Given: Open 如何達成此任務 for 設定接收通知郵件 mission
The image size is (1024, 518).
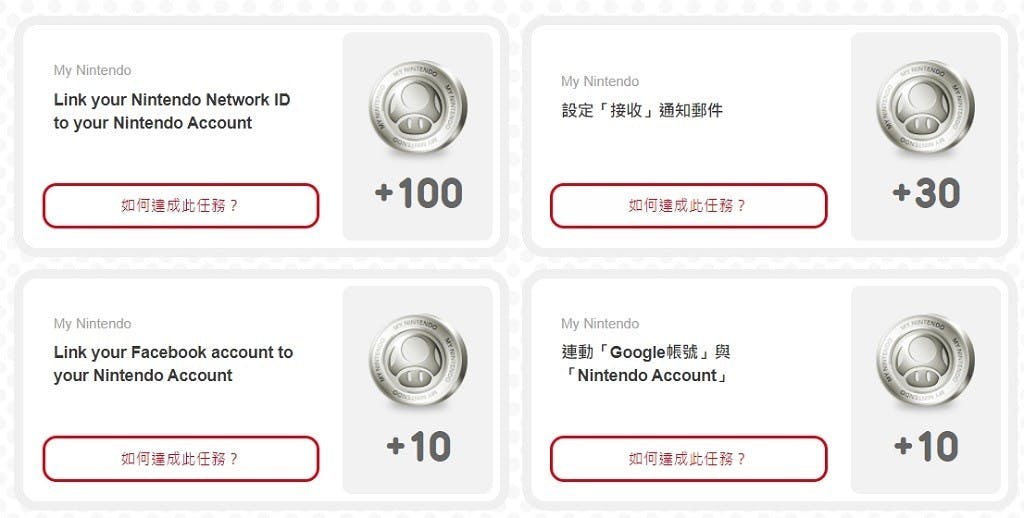Looking at the screenshot, I should point(688,206).
